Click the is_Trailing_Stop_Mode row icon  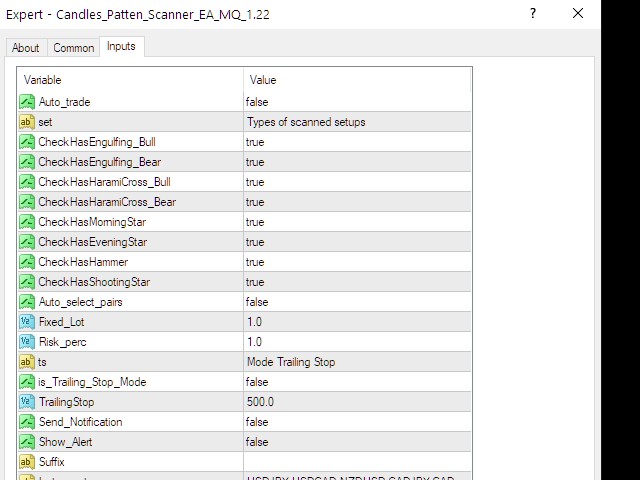point(27,382)
